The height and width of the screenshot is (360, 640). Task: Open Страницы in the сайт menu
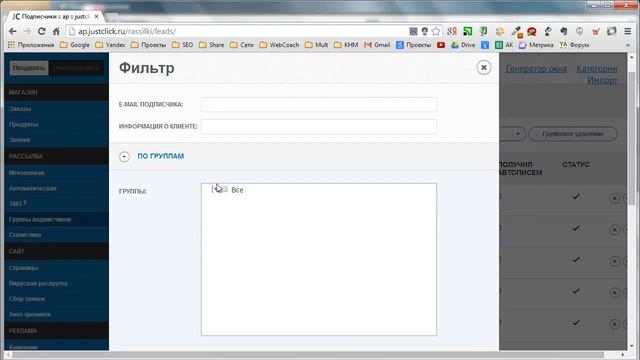(x=24, y=268)
